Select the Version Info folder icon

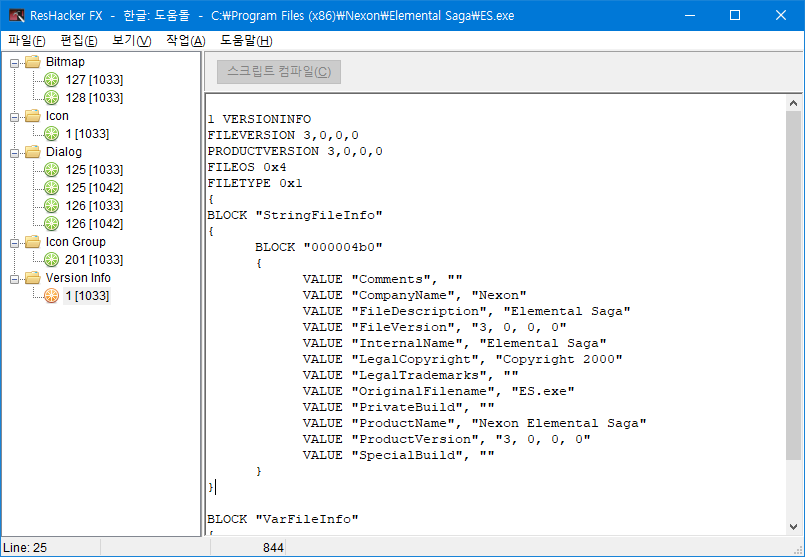[33, 278]
